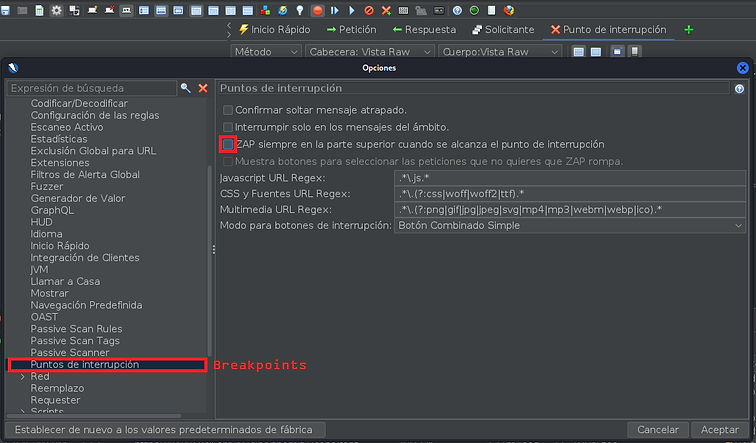Switch to the Petición tab
Image resolution: width=756 pixels, height=443 pixels.
click(351, 30)
